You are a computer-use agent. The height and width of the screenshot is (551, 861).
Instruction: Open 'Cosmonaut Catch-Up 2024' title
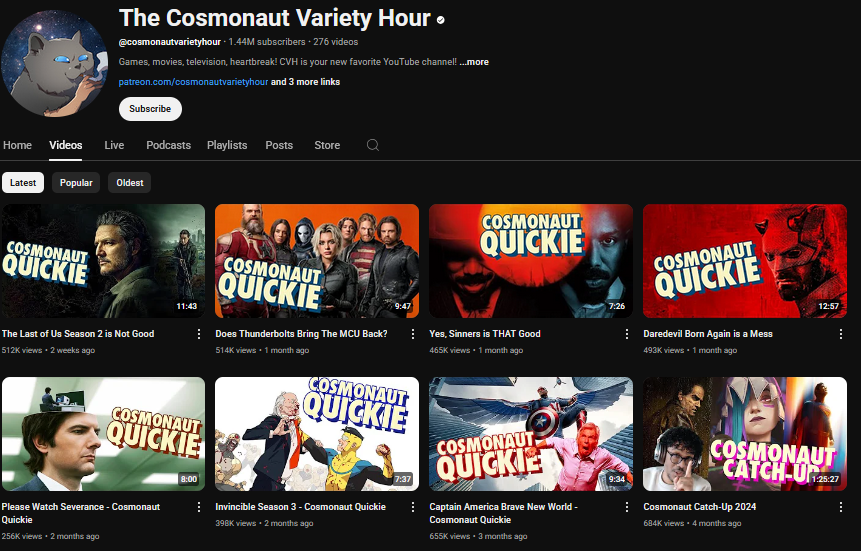pos(700,507)
